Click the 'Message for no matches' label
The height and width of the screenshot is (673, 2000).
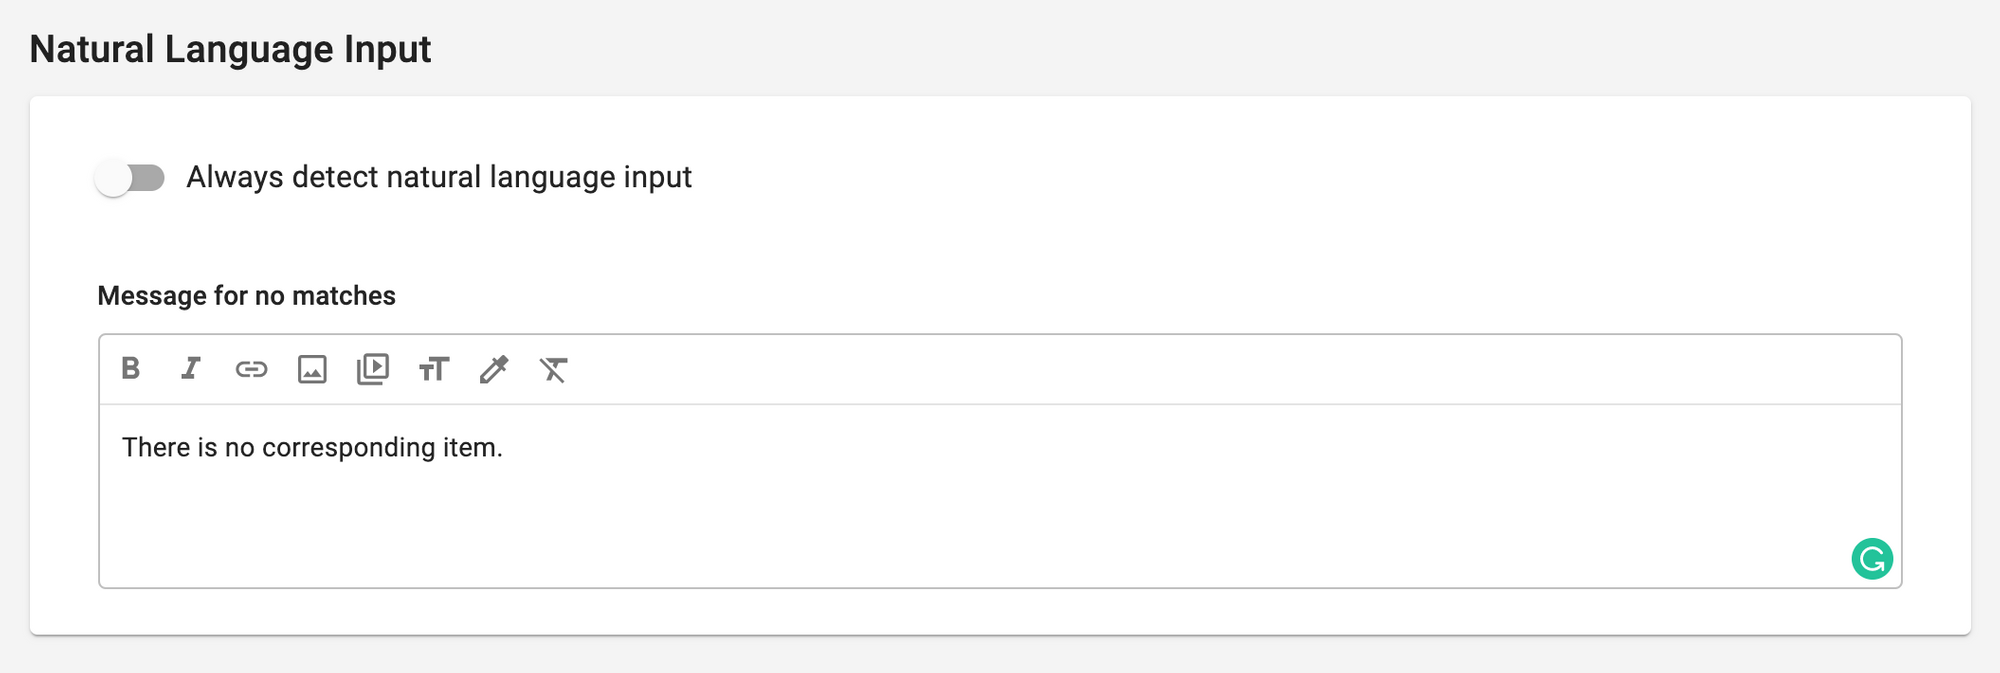247,296
